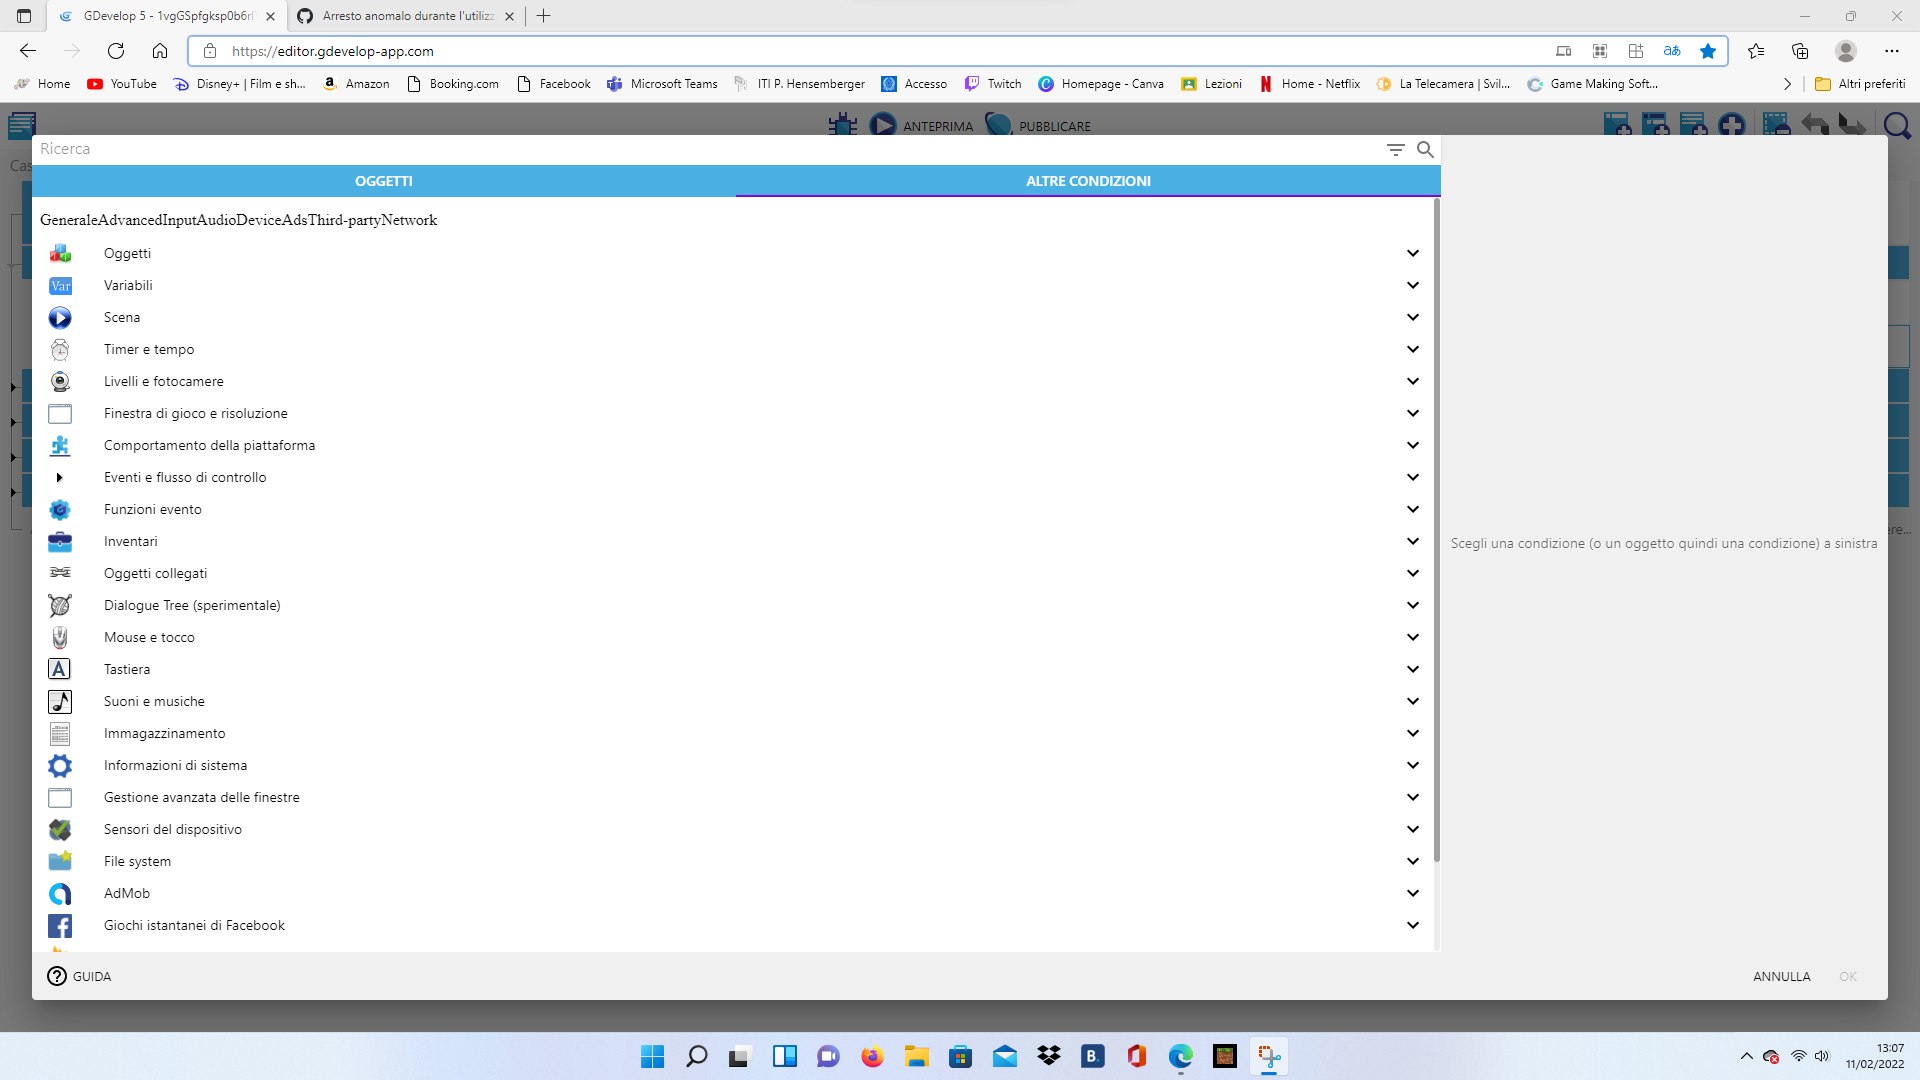Image resolution: width=1920 pixels, height=1080 pixels.
Task: Expand the Suoni e musiche group
Action: tap(1413, 701)
